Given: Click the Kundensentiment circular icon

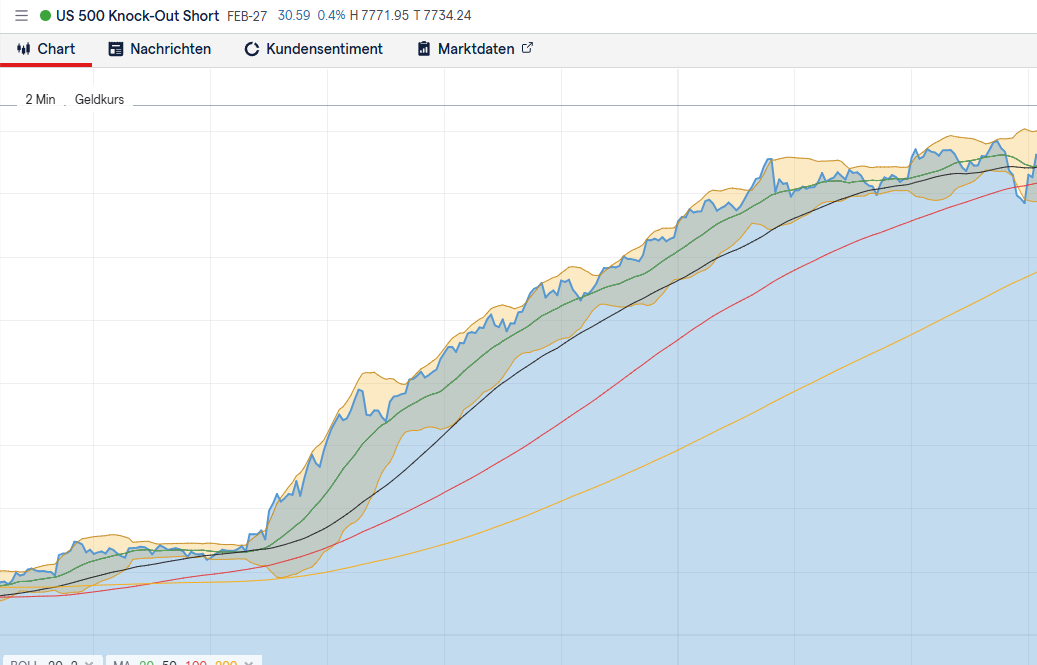Looking at the screenshot, I should [251, 49].
